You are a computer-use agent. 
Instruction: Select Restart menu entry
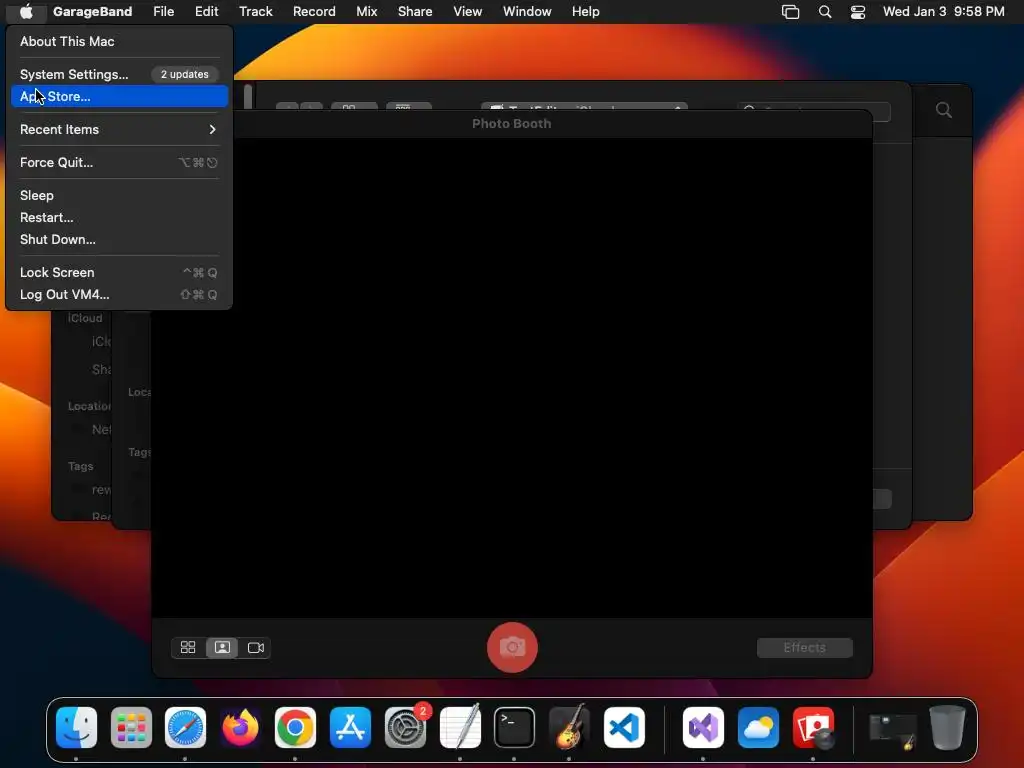[119, 217]
